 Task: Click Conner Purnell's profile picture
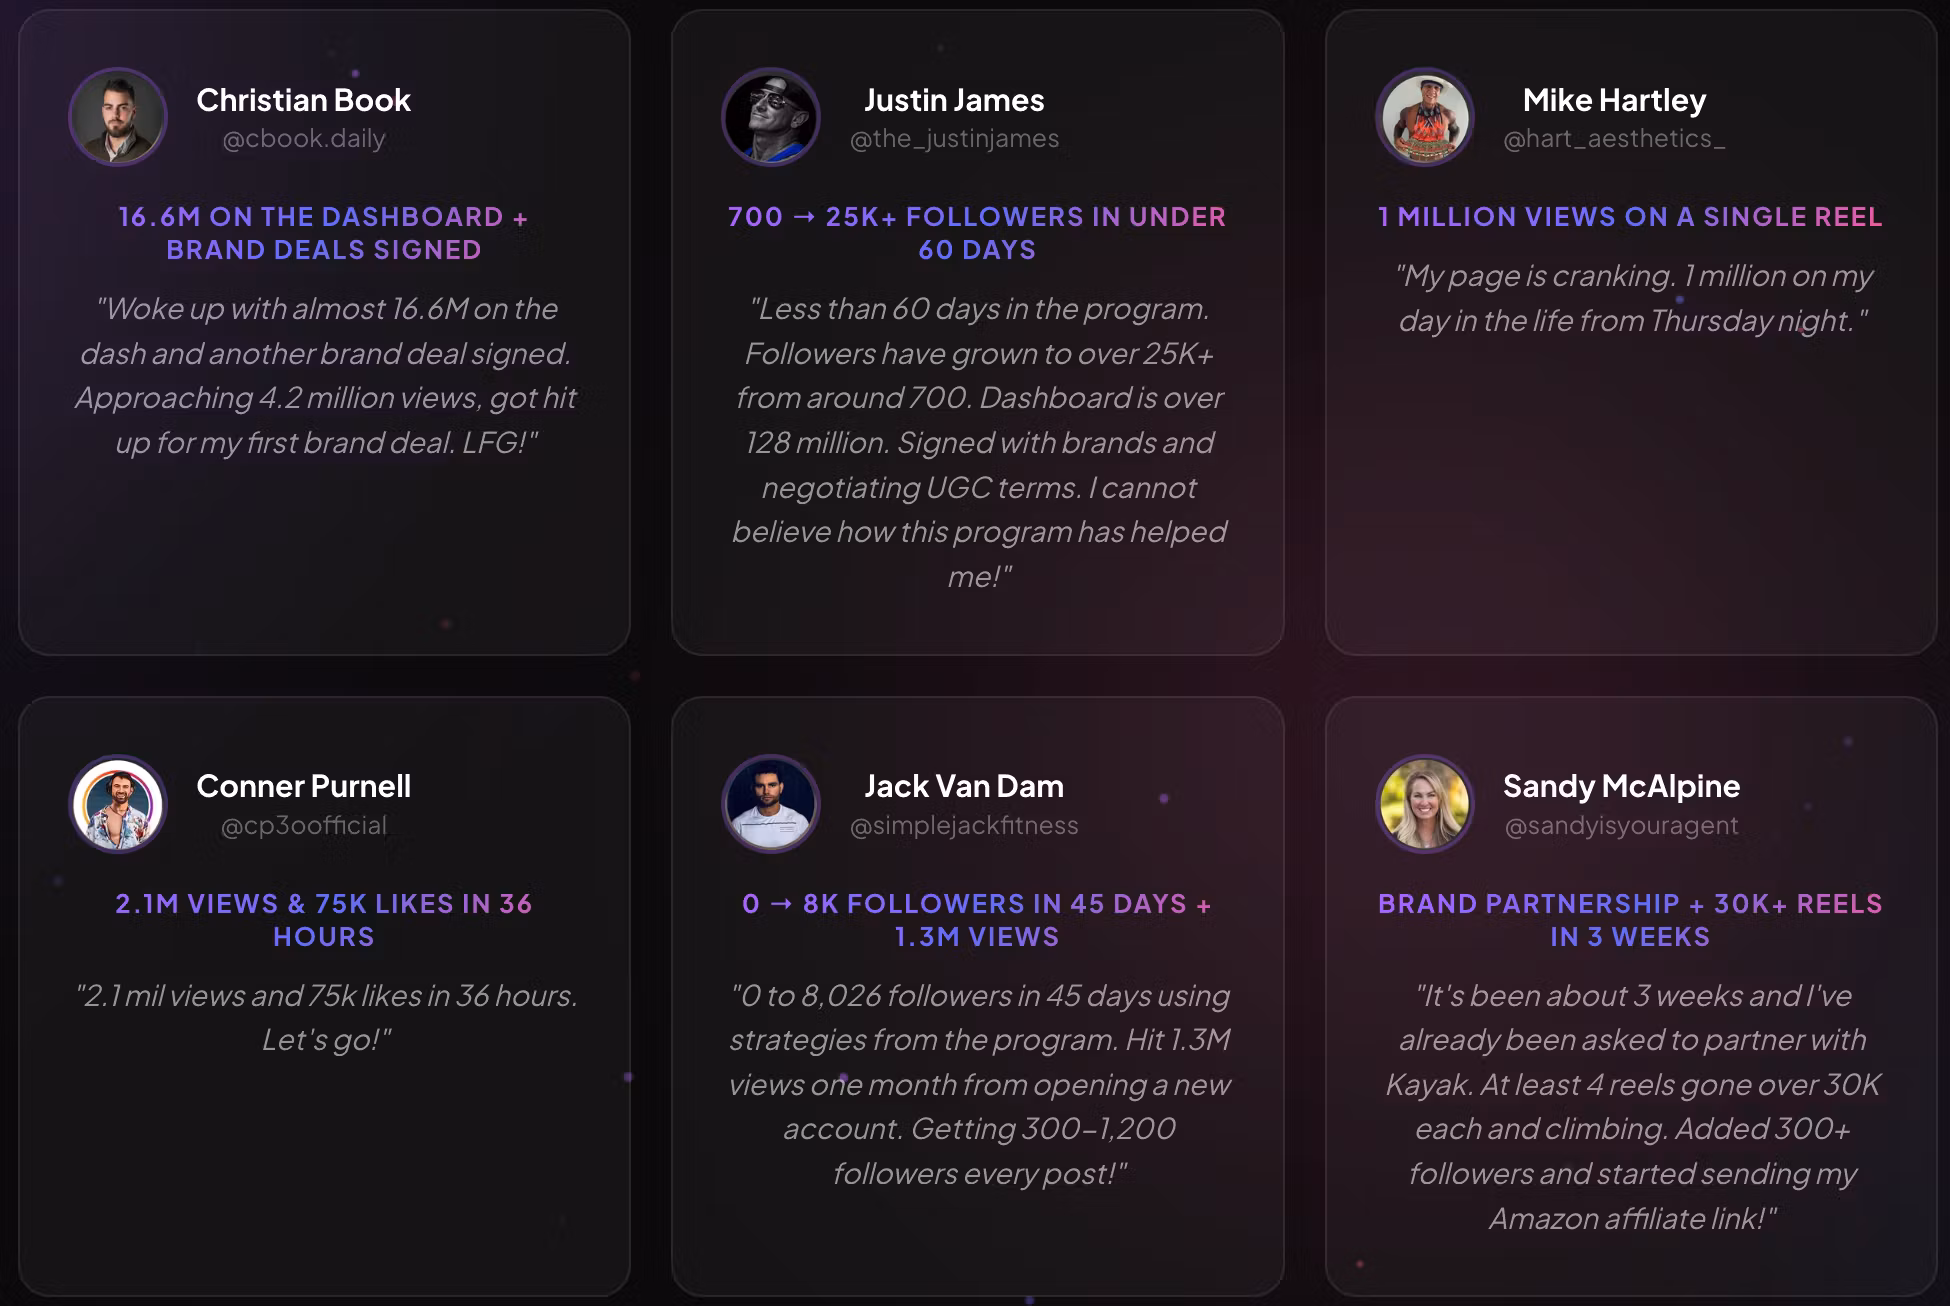118,804
